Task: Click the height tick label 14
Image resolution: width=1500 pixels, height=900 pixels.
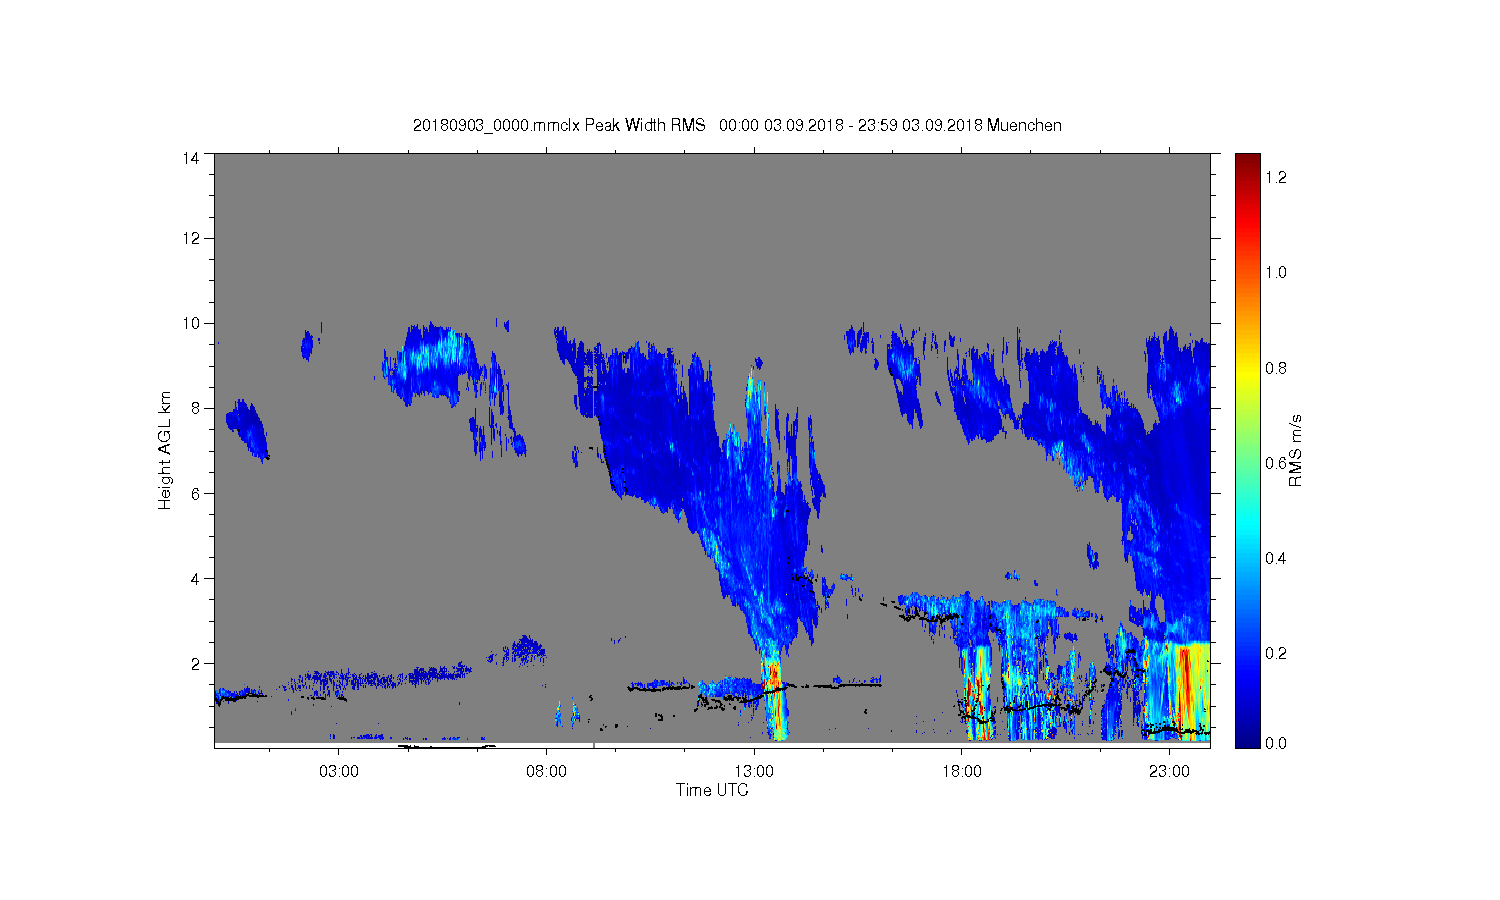Action: click(191, 158)
